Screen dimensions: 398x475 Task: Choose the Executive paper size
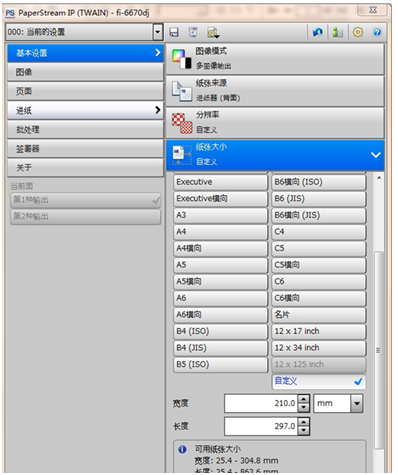coord(220,182)
